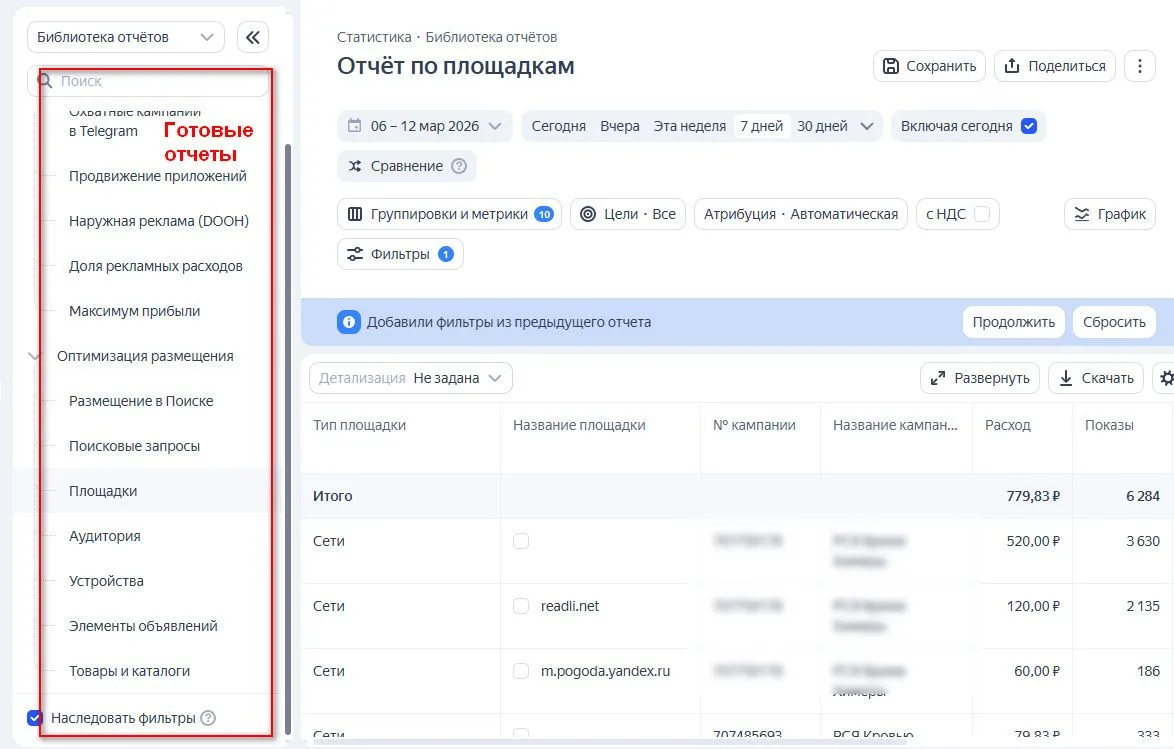Image resolution: width=1174 pixels, height=749 pixels.
Task: Click the filters sliders icon
Action: pyautogui.click(x=355, y=254)
